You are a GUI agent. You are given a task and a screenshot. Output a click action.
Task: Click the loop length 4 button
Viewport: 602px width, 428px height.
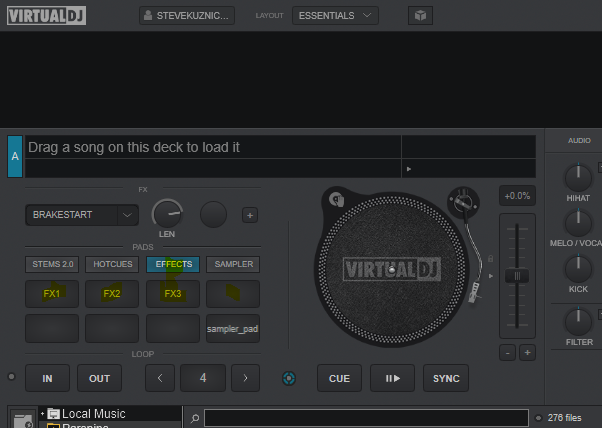203,378
